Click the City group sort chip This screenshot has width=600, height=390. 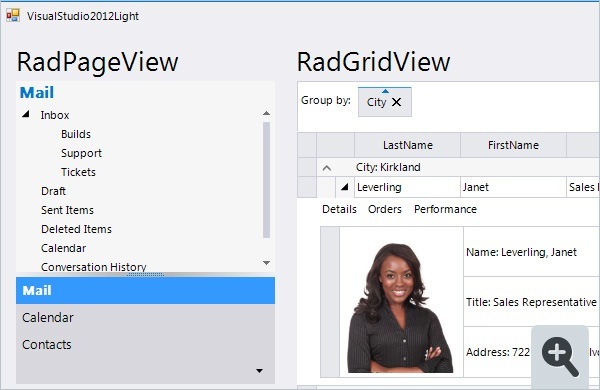point(385,102)
